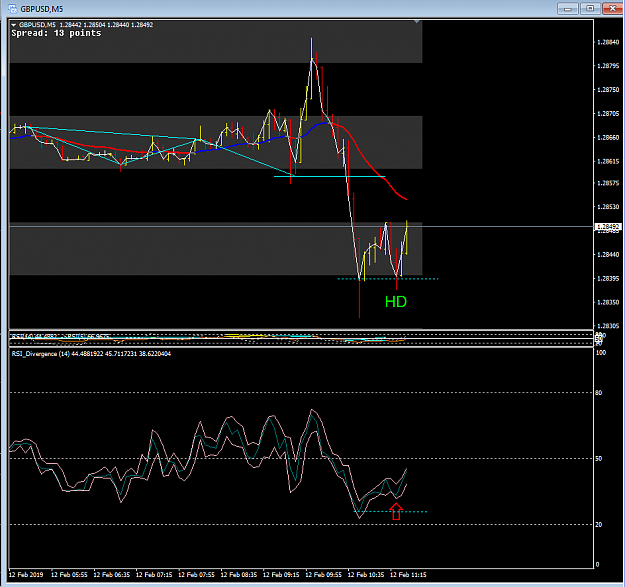Image resolution: width=625 pixels, height=587 pixels.
Task: Click the '12 Feb 07:55' time axis label
Action: click(x=196, y=575)
